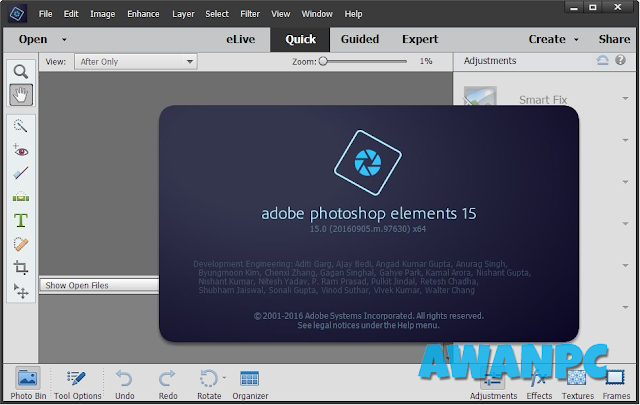Click Smart Fix thumbnail icon

pyautogui.click(x=480, y=96)
